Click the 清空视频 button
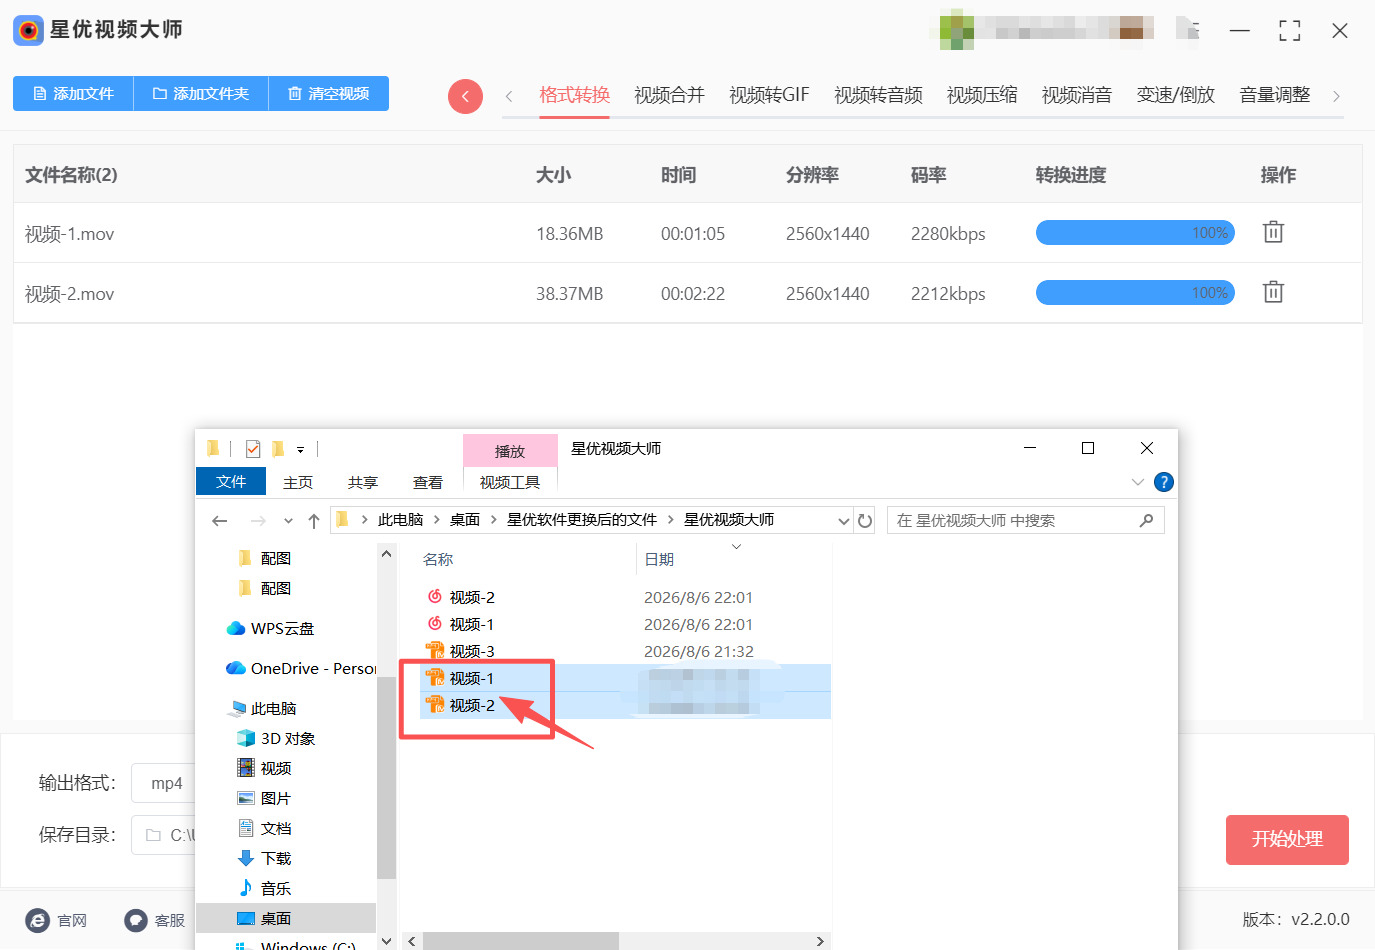This screenshot has height=950, width=1375. pos(329,93)
